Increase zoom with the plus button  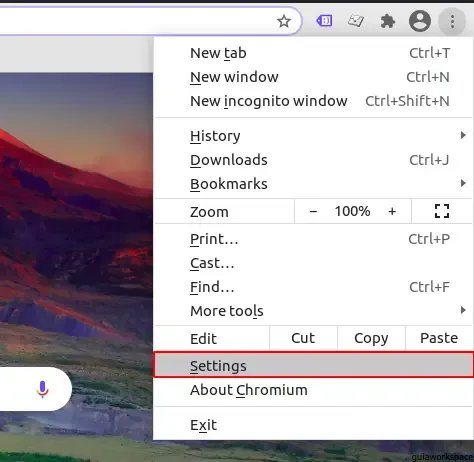click(392, 211)
